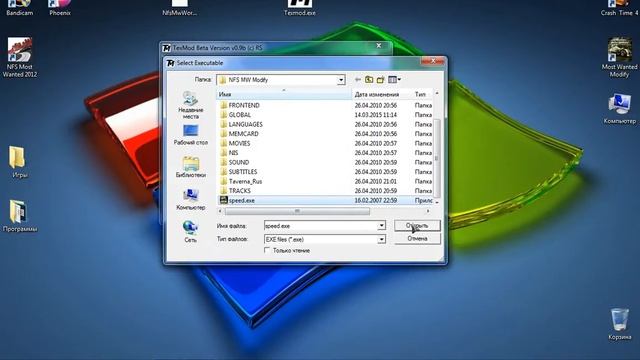The width and height of the screenshot is (640, 360).
Task: Open the Phoenix desktop shortcut
Action: pyautogui.click(x=60, y=7)
